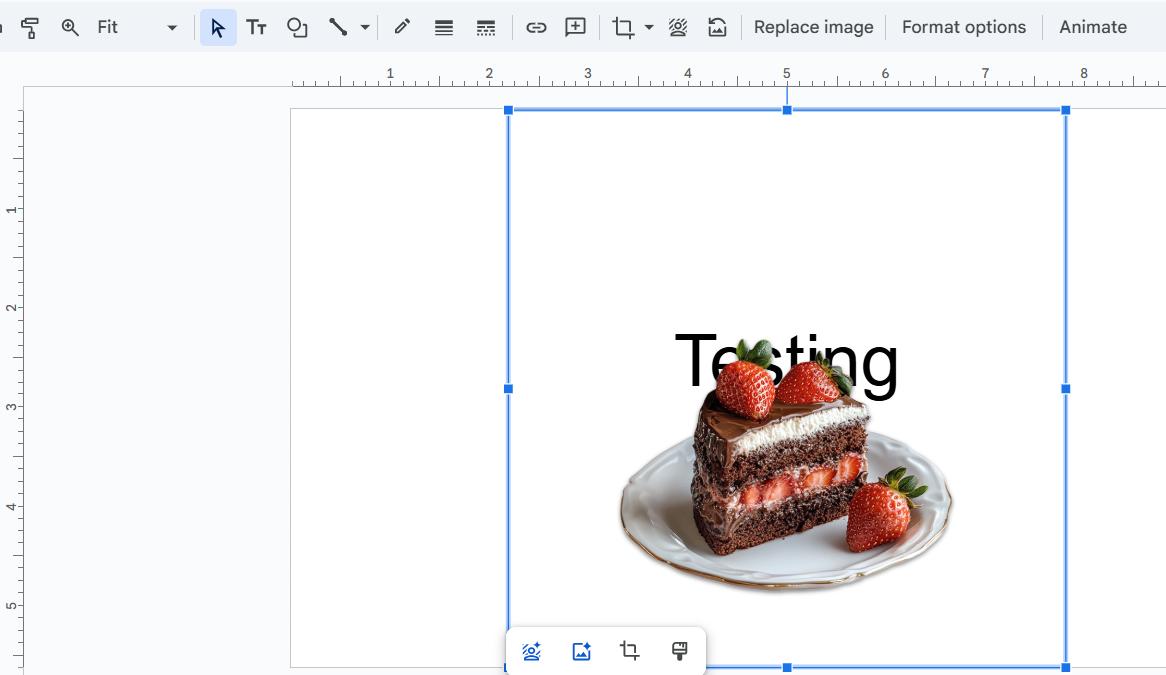The width and height of the screenshot is (1166, 675).
Task: Choose the Text box tool
Action: coord(257,28)
